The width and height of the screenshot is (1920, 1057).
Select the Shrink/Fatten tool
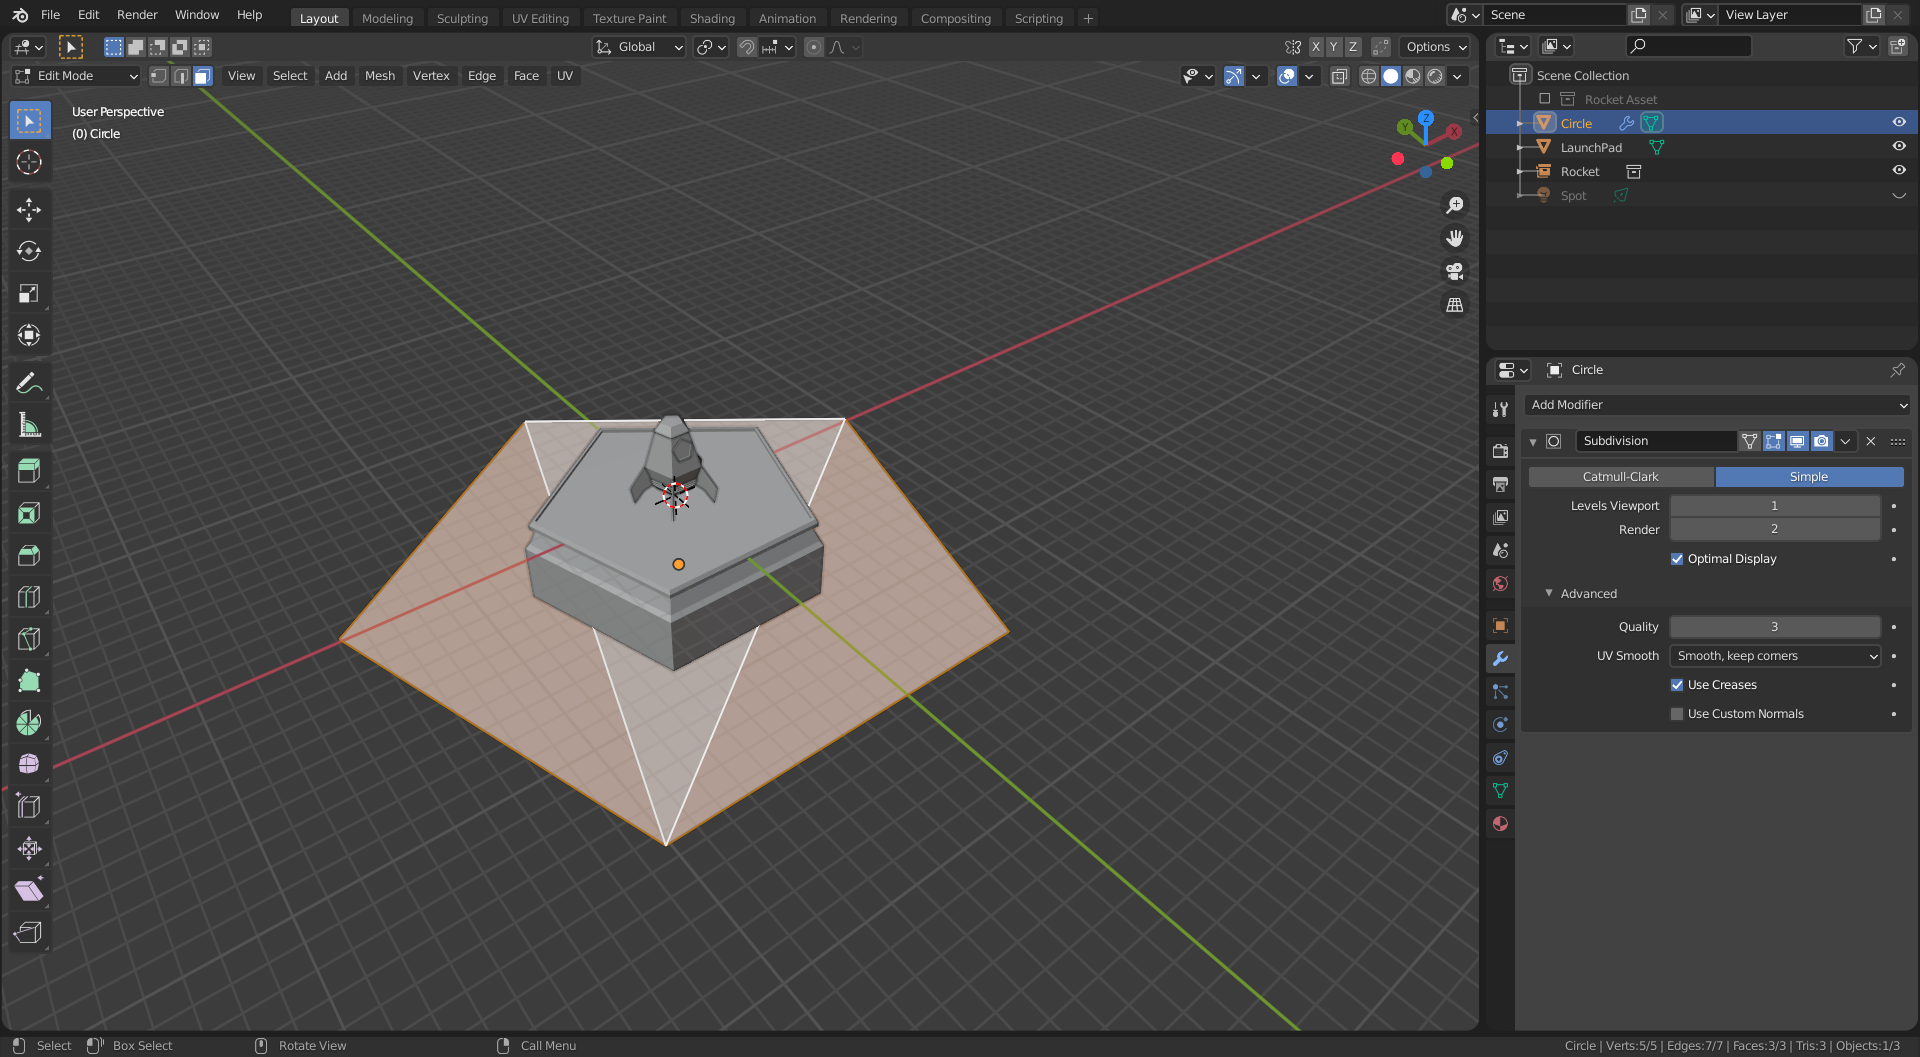click(x=29, y=849)
